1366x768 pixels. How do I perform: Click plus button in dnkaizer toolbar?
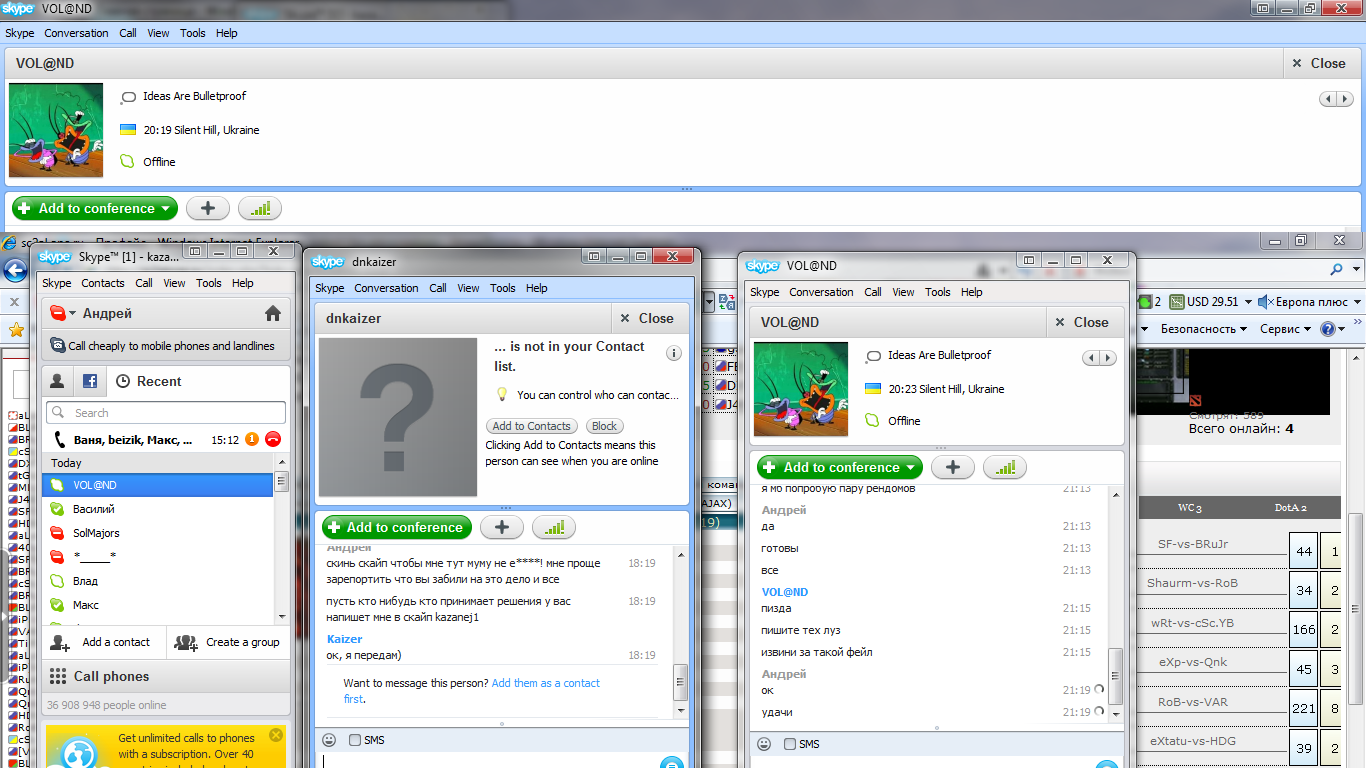click(502, 528)
